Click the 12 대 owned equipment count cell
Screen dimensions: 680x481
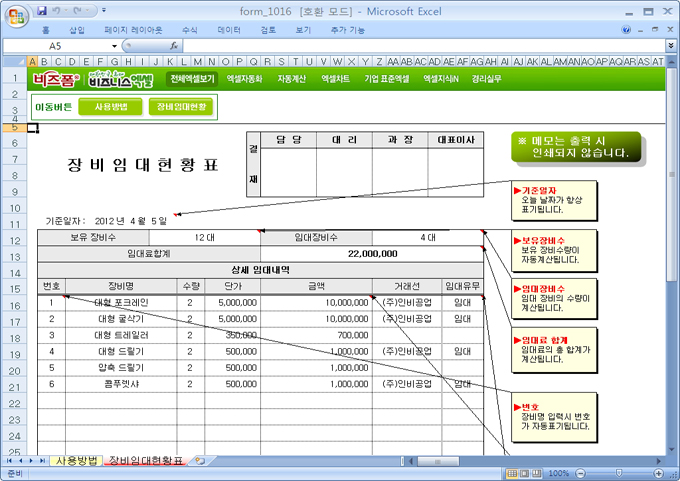coord(204,238)
